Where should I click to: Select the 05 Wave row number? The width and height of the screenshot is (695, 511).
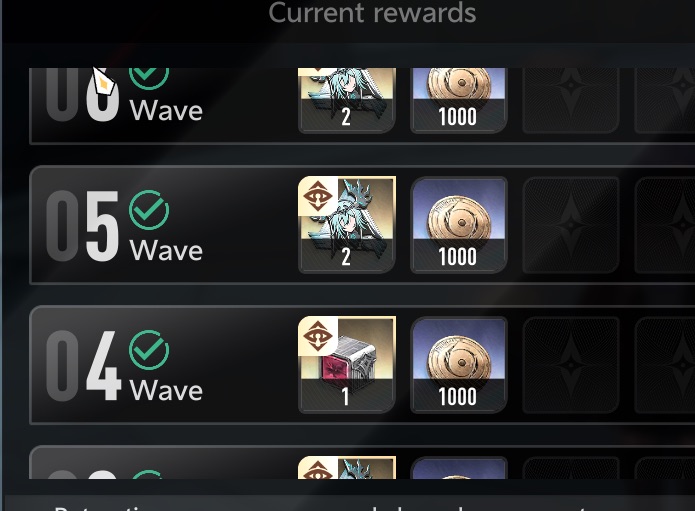point(83,226)
